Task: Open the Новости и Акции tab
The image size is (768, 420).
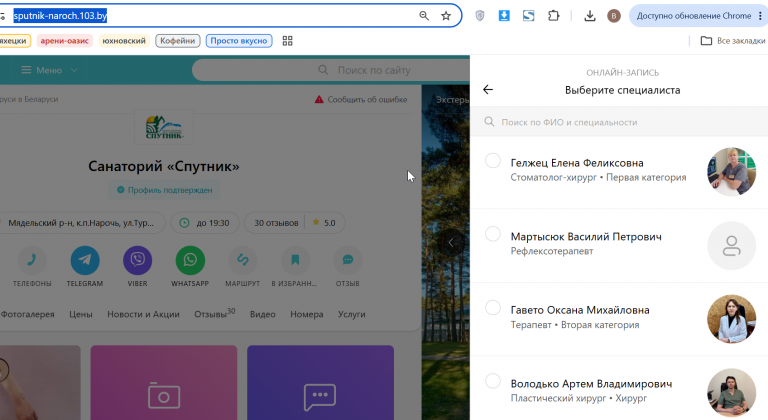Action: coord(144,314)
